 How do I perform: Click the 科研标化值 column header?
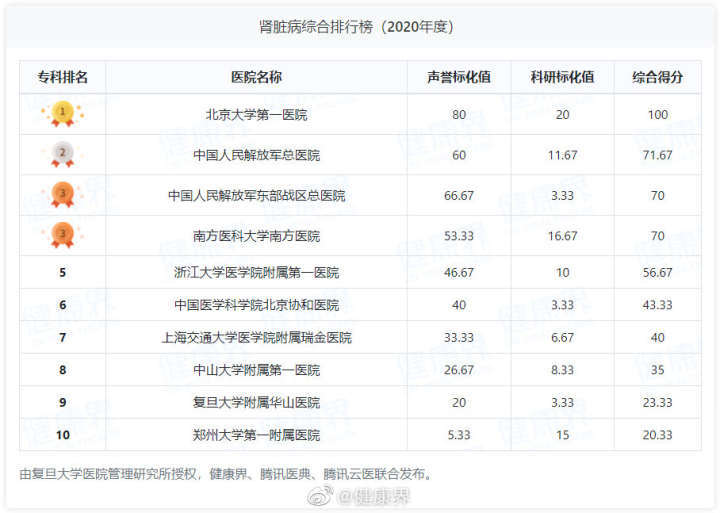click(562, 77)
